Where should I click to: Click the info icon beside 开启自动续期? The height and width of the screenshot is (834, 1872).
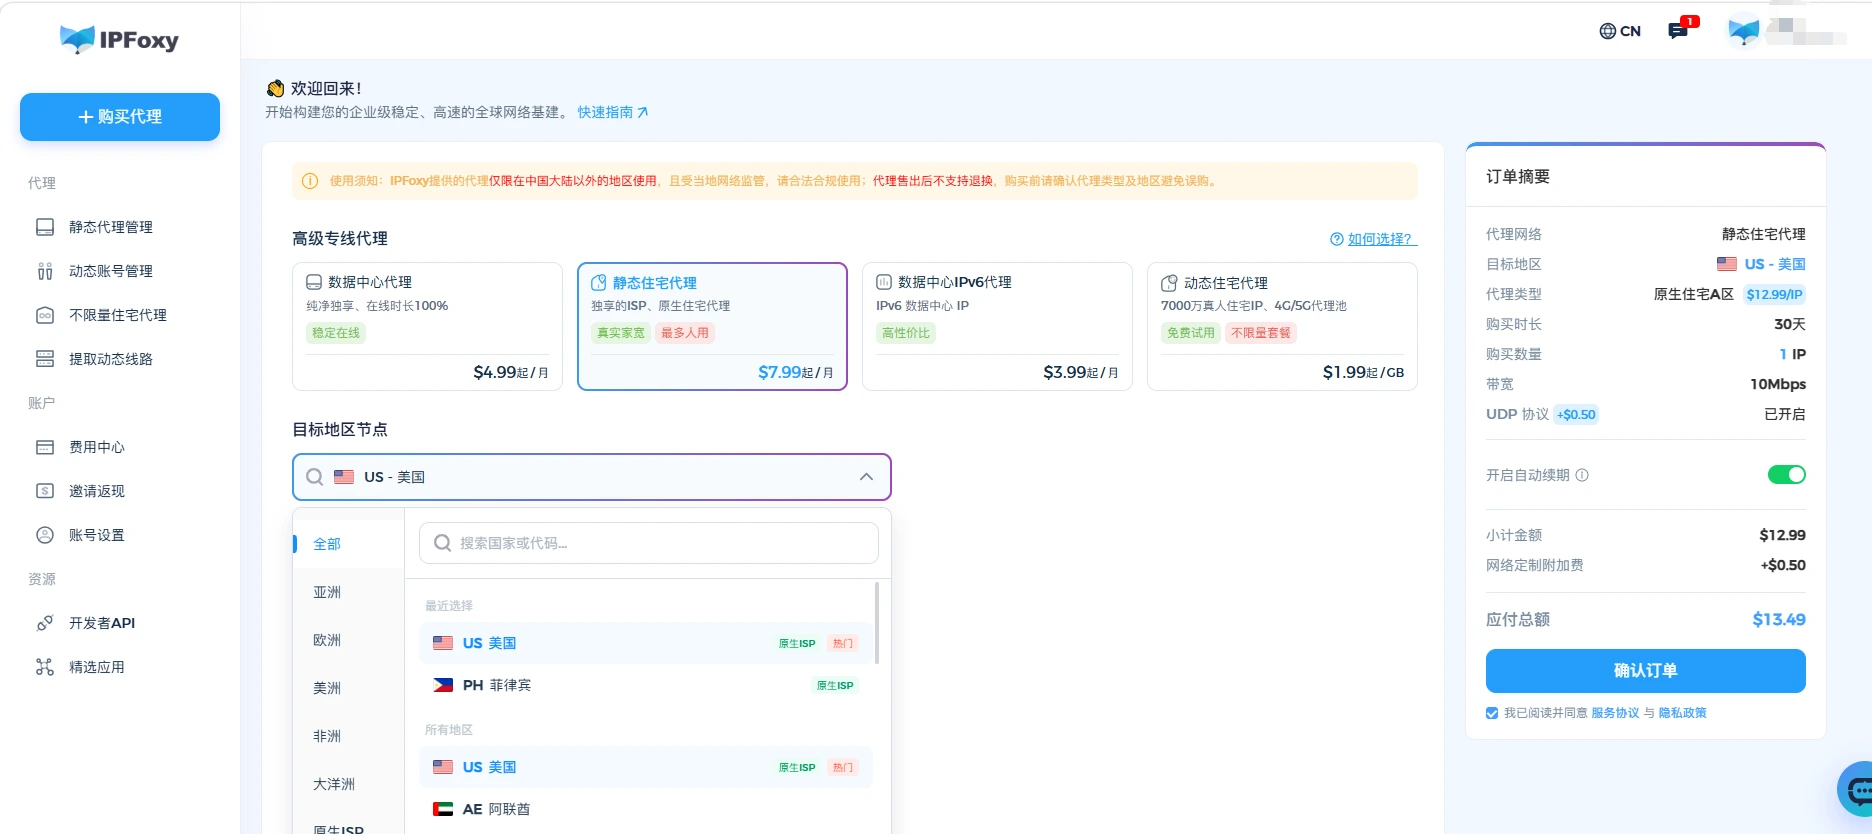click(1582, 475)
